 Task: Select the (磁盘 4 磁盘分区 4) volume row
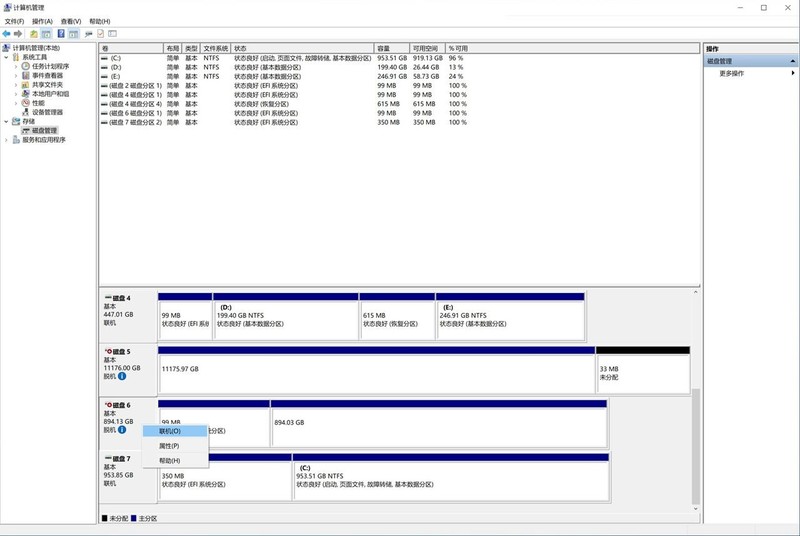[x=284, y=104]
